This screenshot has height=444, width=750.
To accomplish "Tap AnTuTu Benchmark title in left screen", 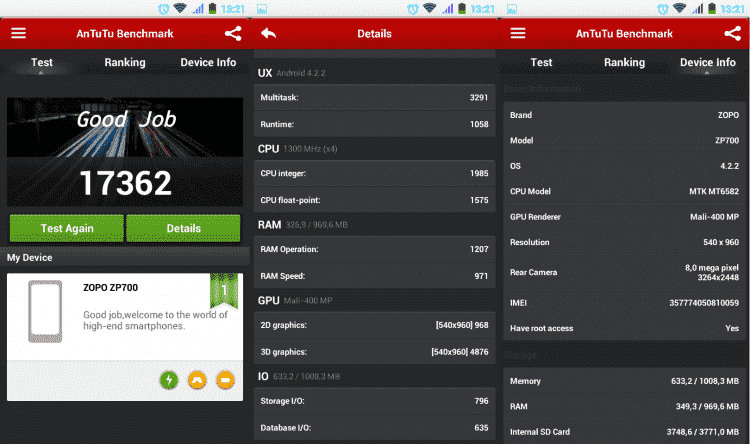I will point(125,33).
